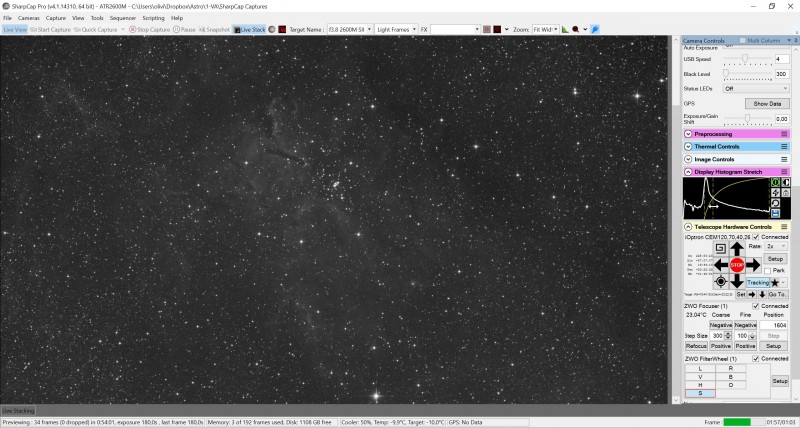Screen dimensions: 800x428
Task: Toggle the ZWO Focuser Connected checkbox
Action: (x=756, y=306)
